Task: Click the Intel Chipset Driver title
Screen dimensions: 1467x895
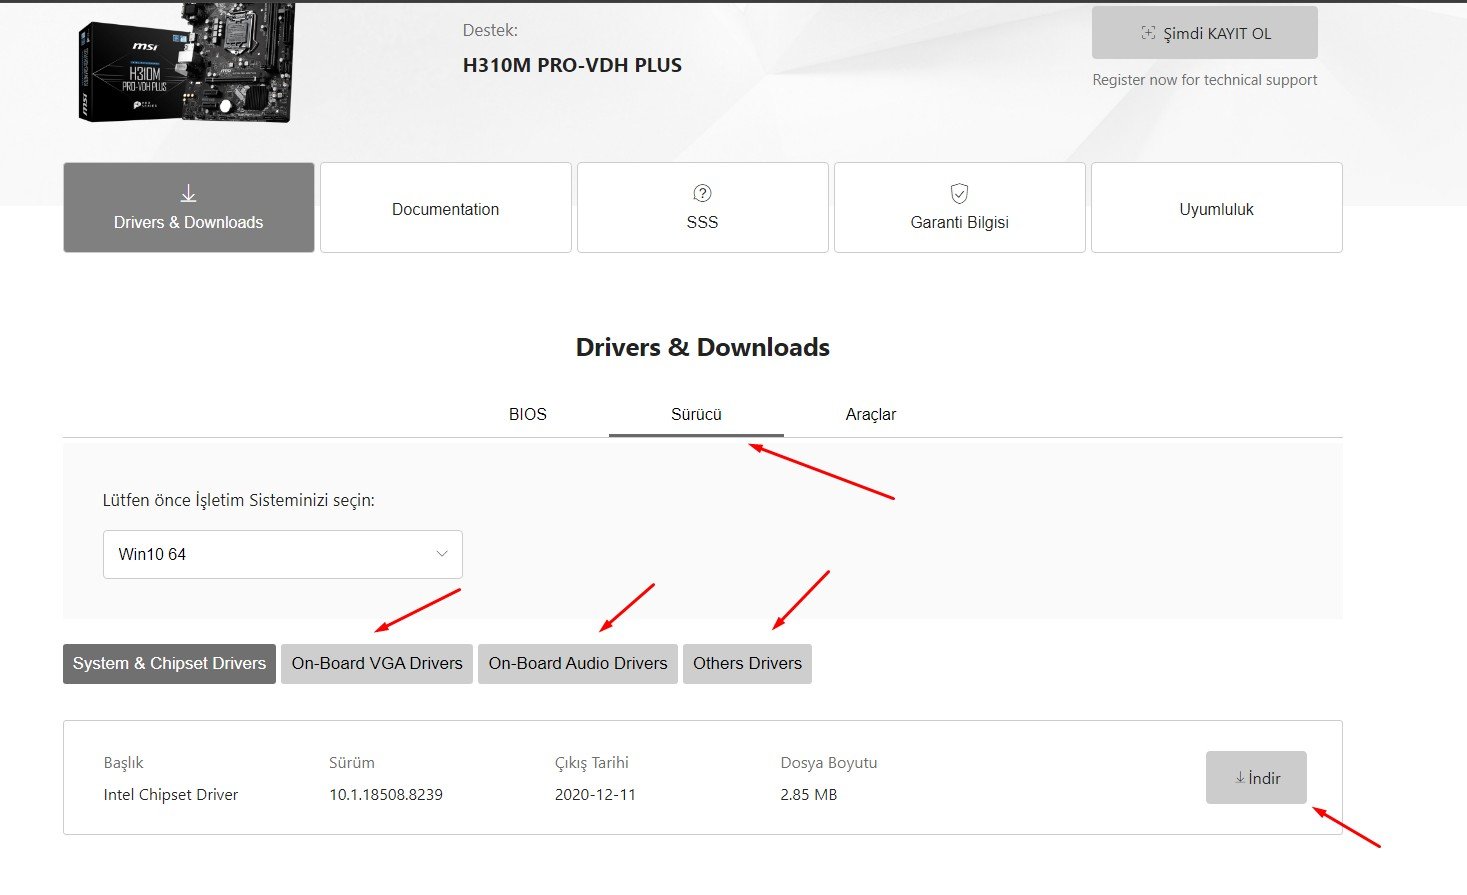Action: (171, 795)
